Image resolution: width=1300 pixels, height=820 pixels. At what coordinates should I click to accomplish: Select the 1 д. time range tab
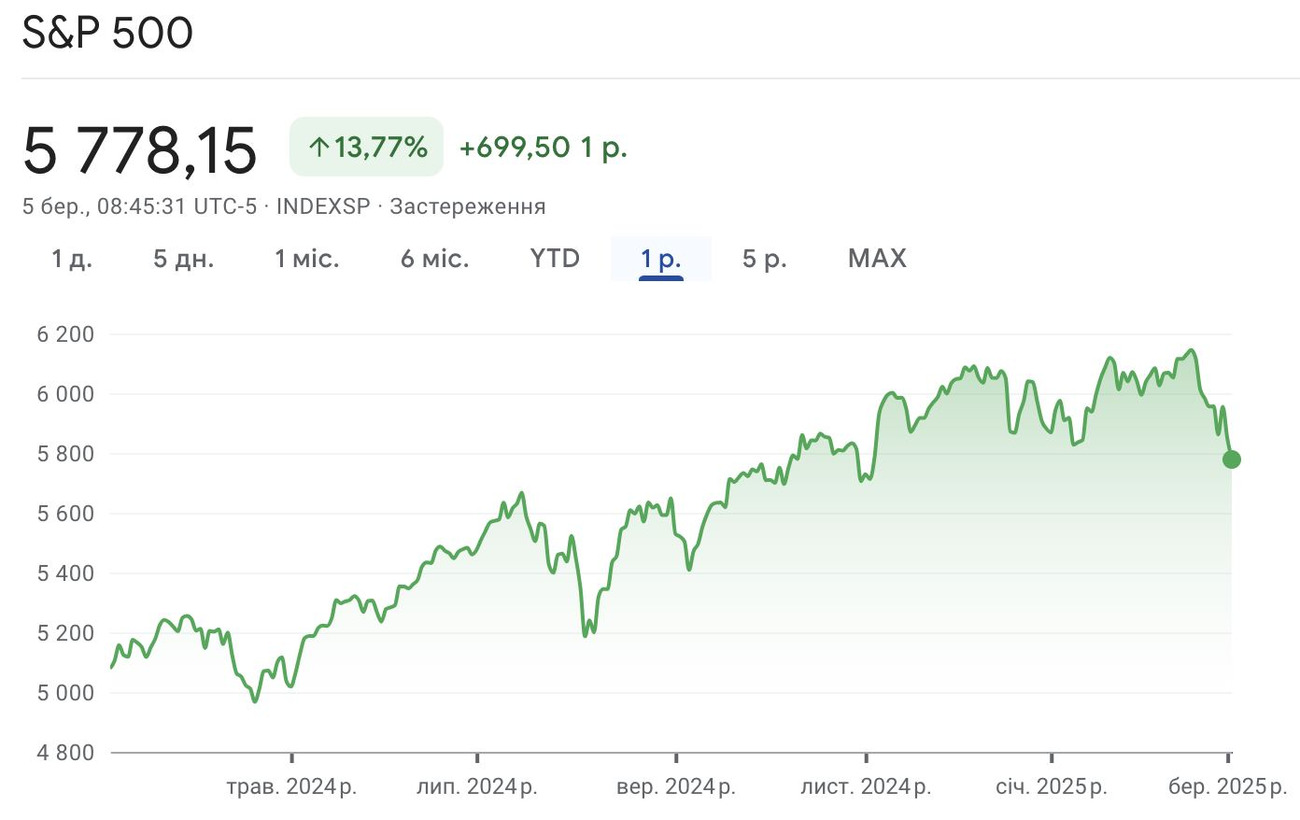72,259
